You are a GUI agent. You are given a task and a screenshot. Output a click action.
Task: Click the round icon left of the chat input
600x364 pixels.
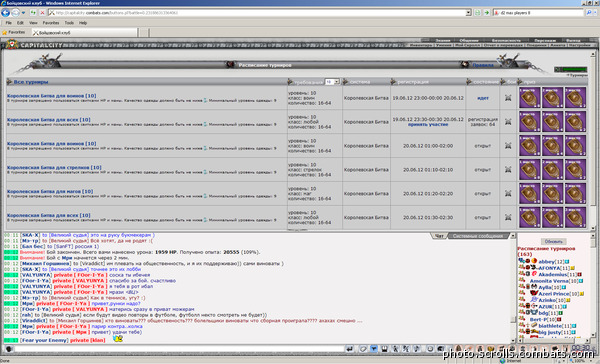click(9, 349)
